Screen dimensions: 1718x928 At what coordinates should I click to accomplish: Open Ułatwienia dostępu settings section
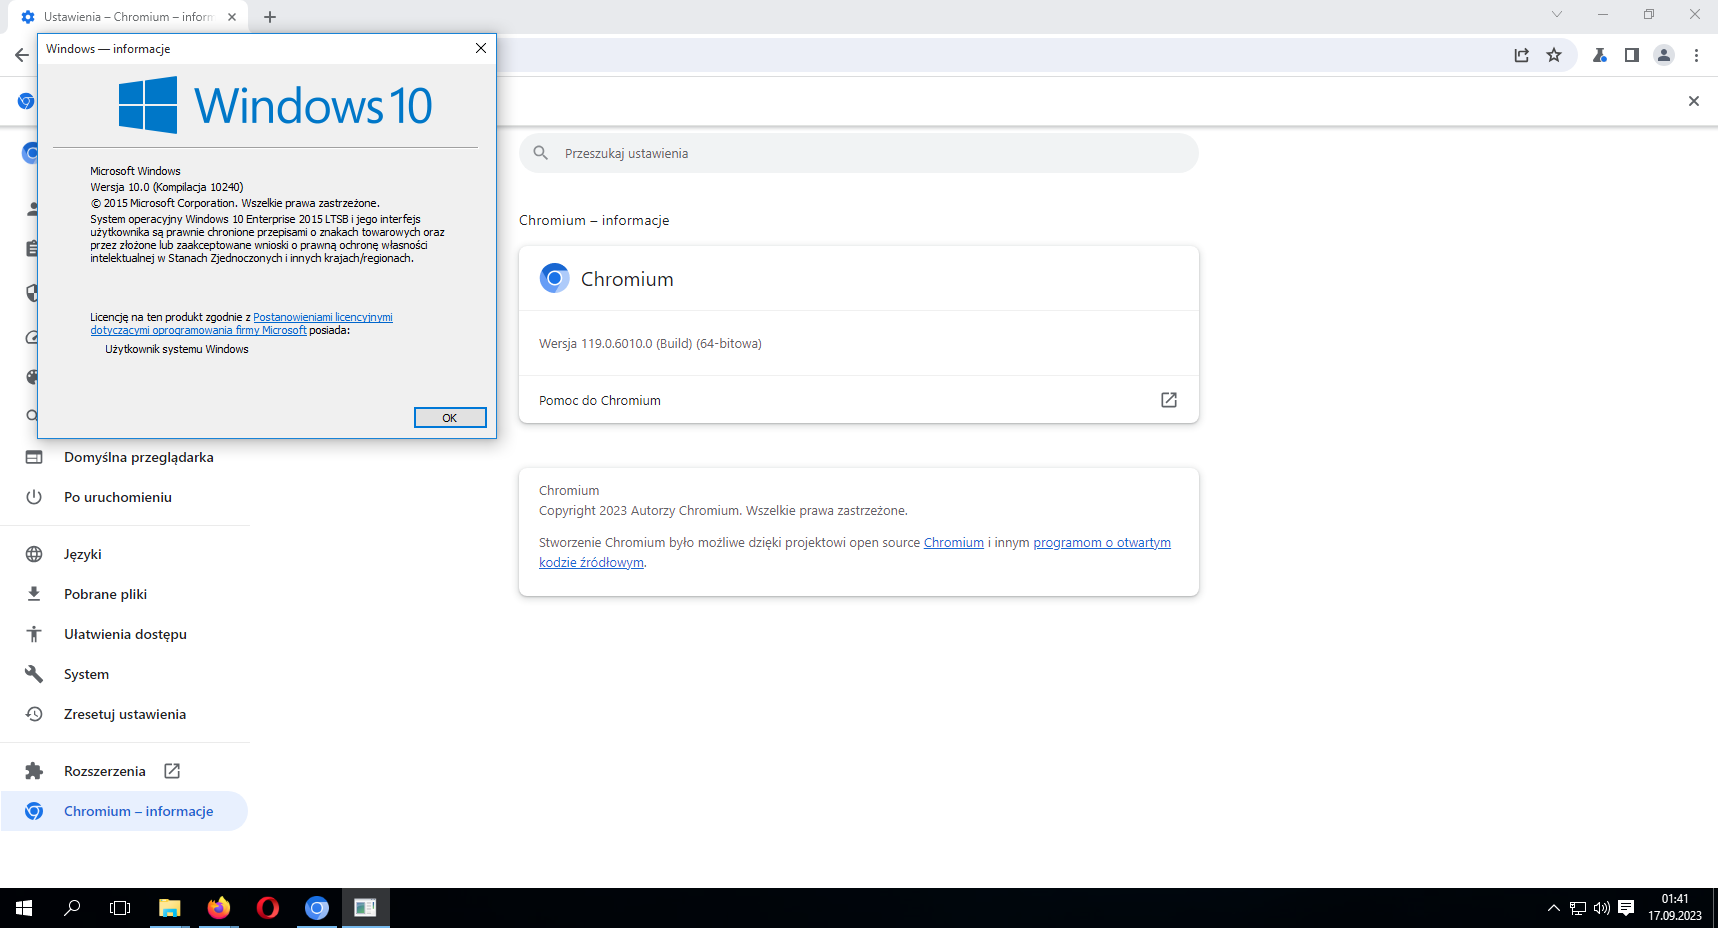pos(125,634)
